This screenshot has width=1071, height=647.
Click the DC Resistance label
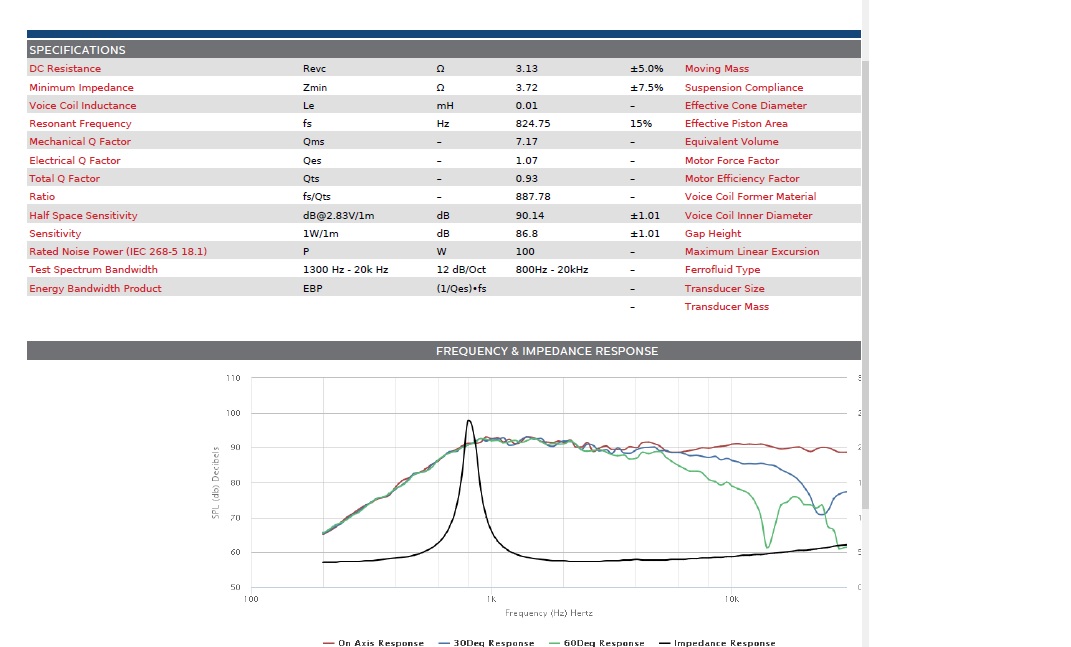(x=65, y=68)
